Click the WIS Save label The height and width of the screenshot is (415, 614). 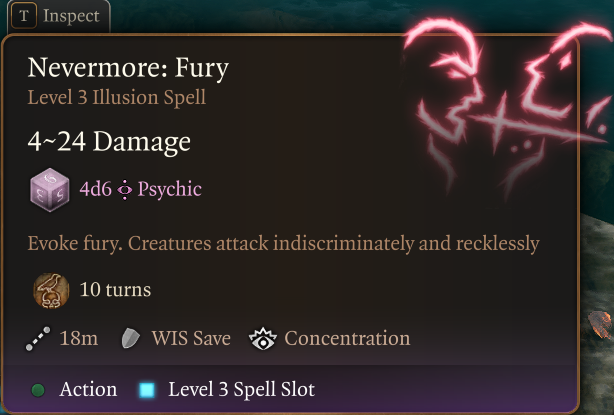click(x=191, y=338)
